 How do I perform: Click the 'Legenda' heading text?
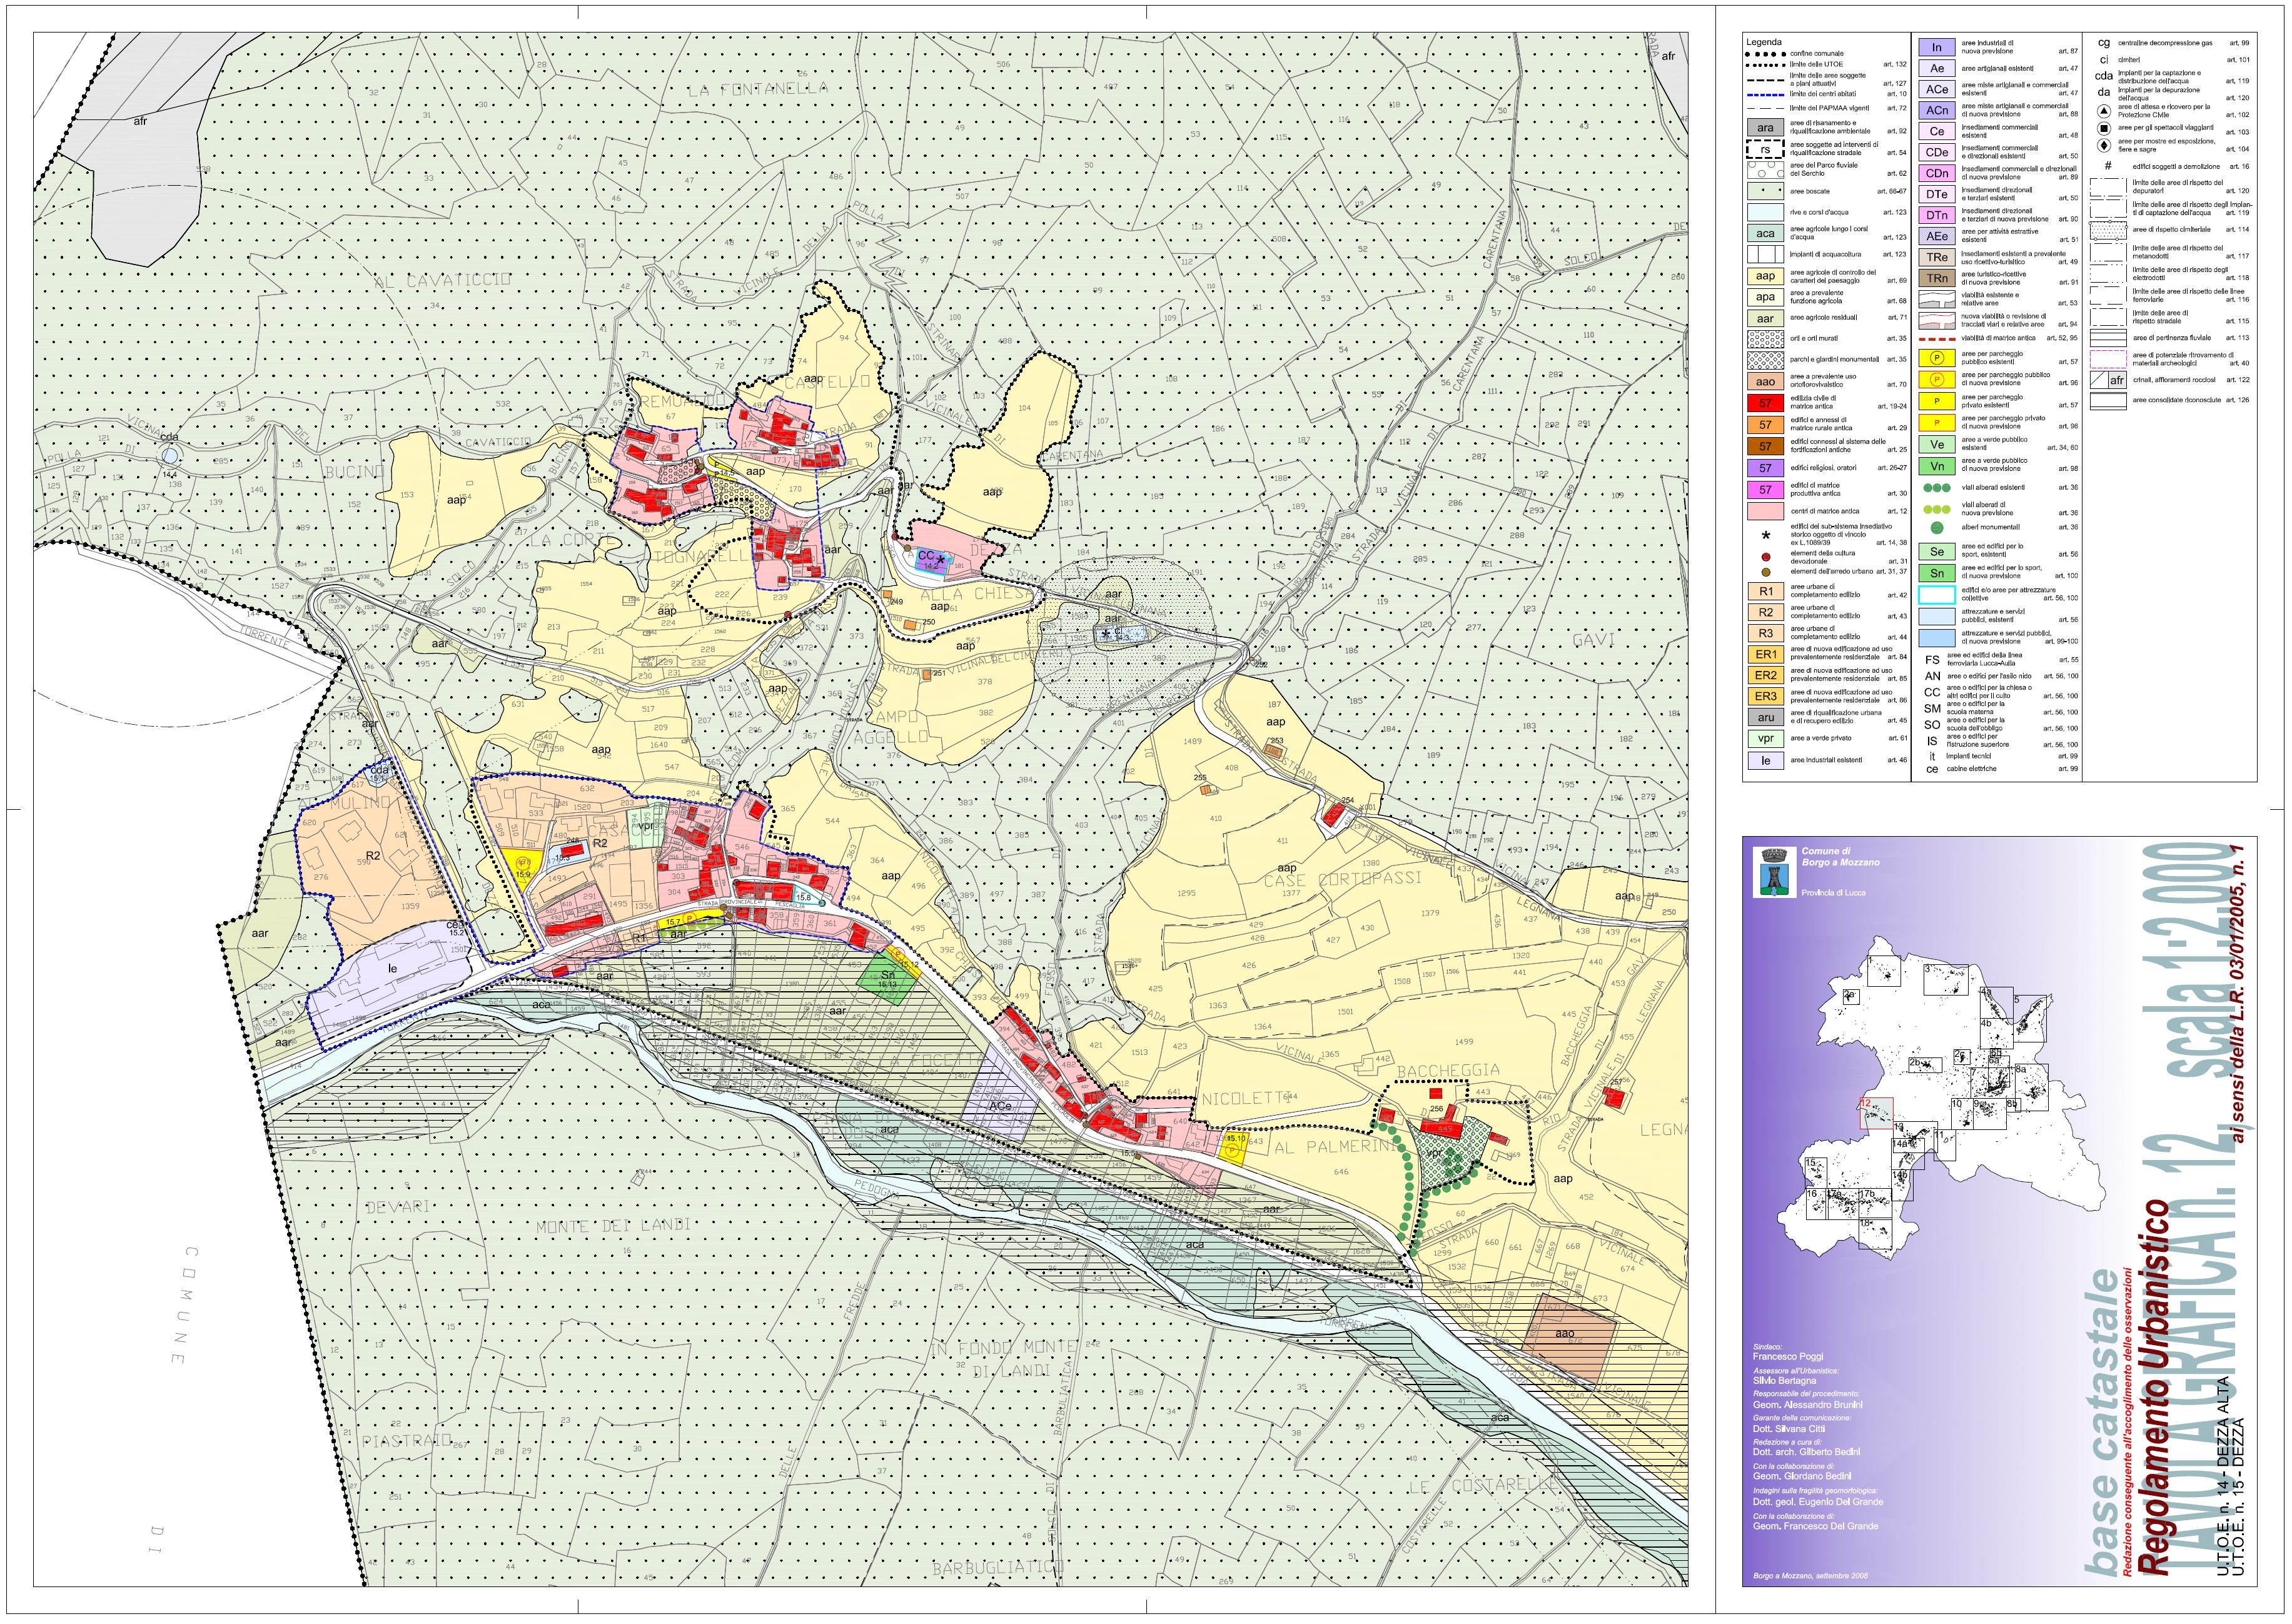pos(1763,42)
